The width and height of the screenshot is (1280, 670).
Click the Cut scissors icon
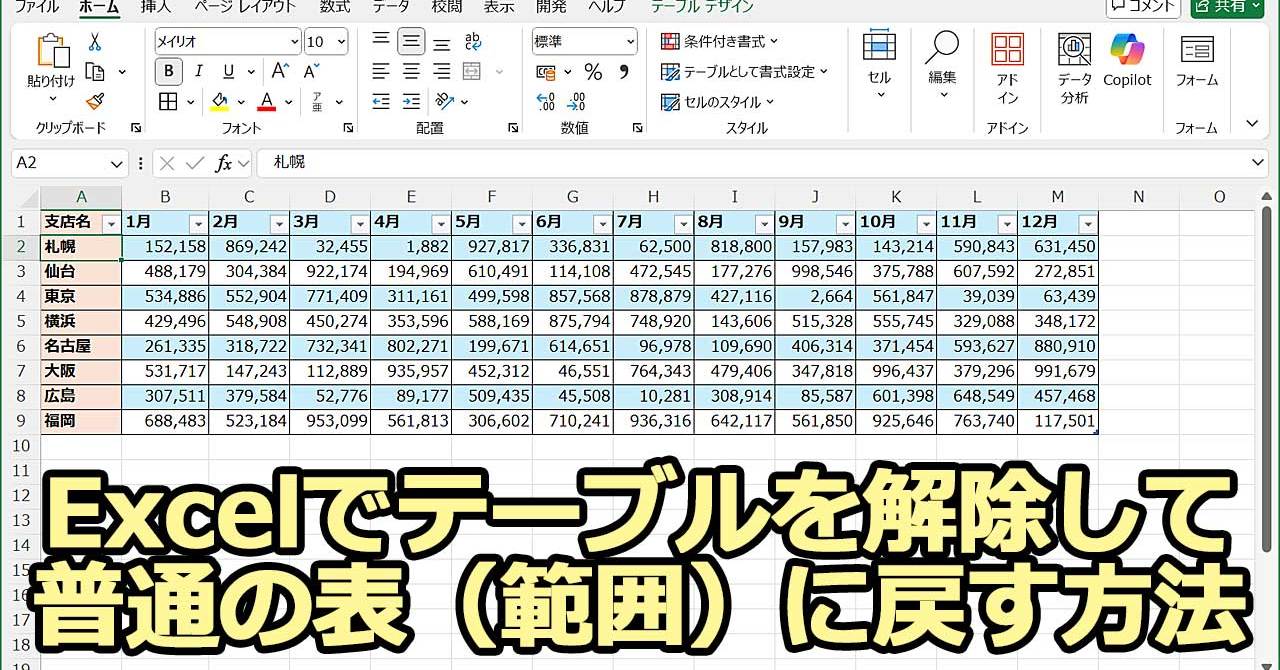coord(95,42)
